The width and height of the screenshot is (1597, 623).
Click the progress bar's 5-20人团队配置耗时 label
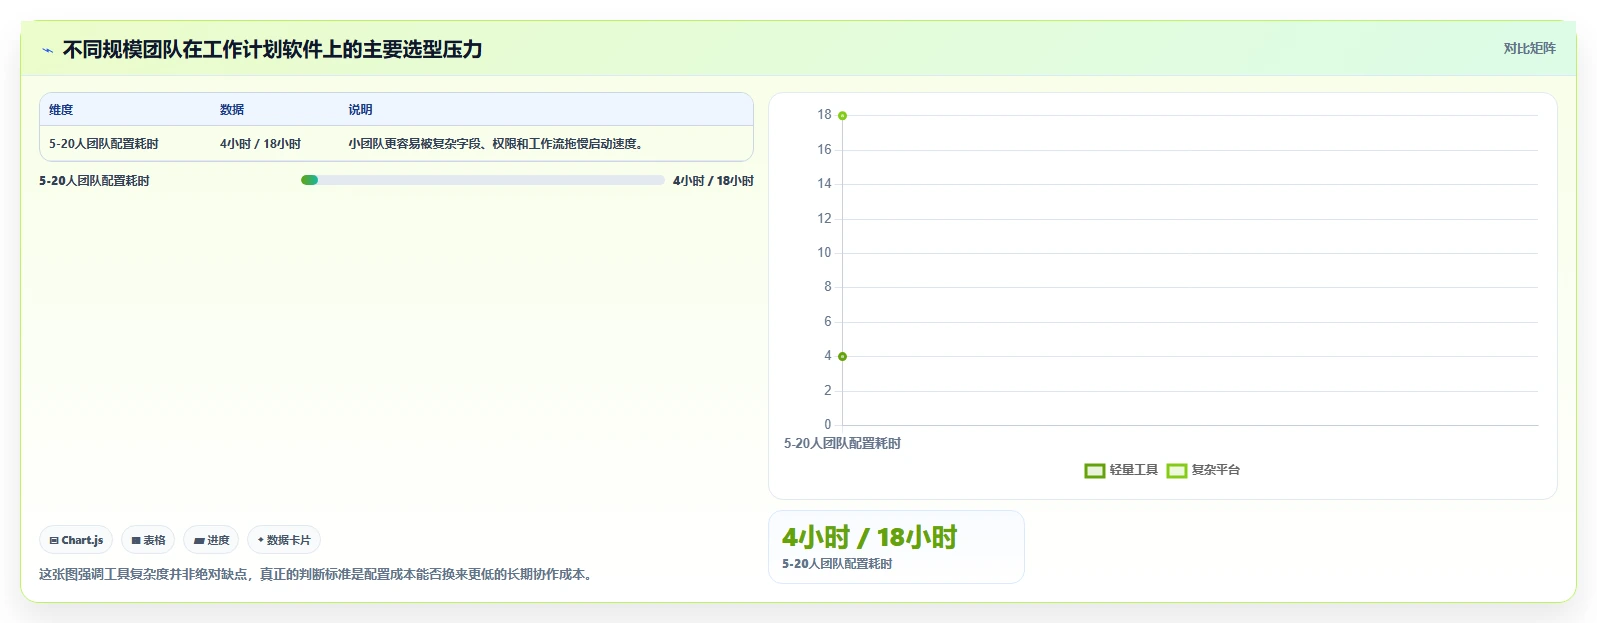coord(94,181)
